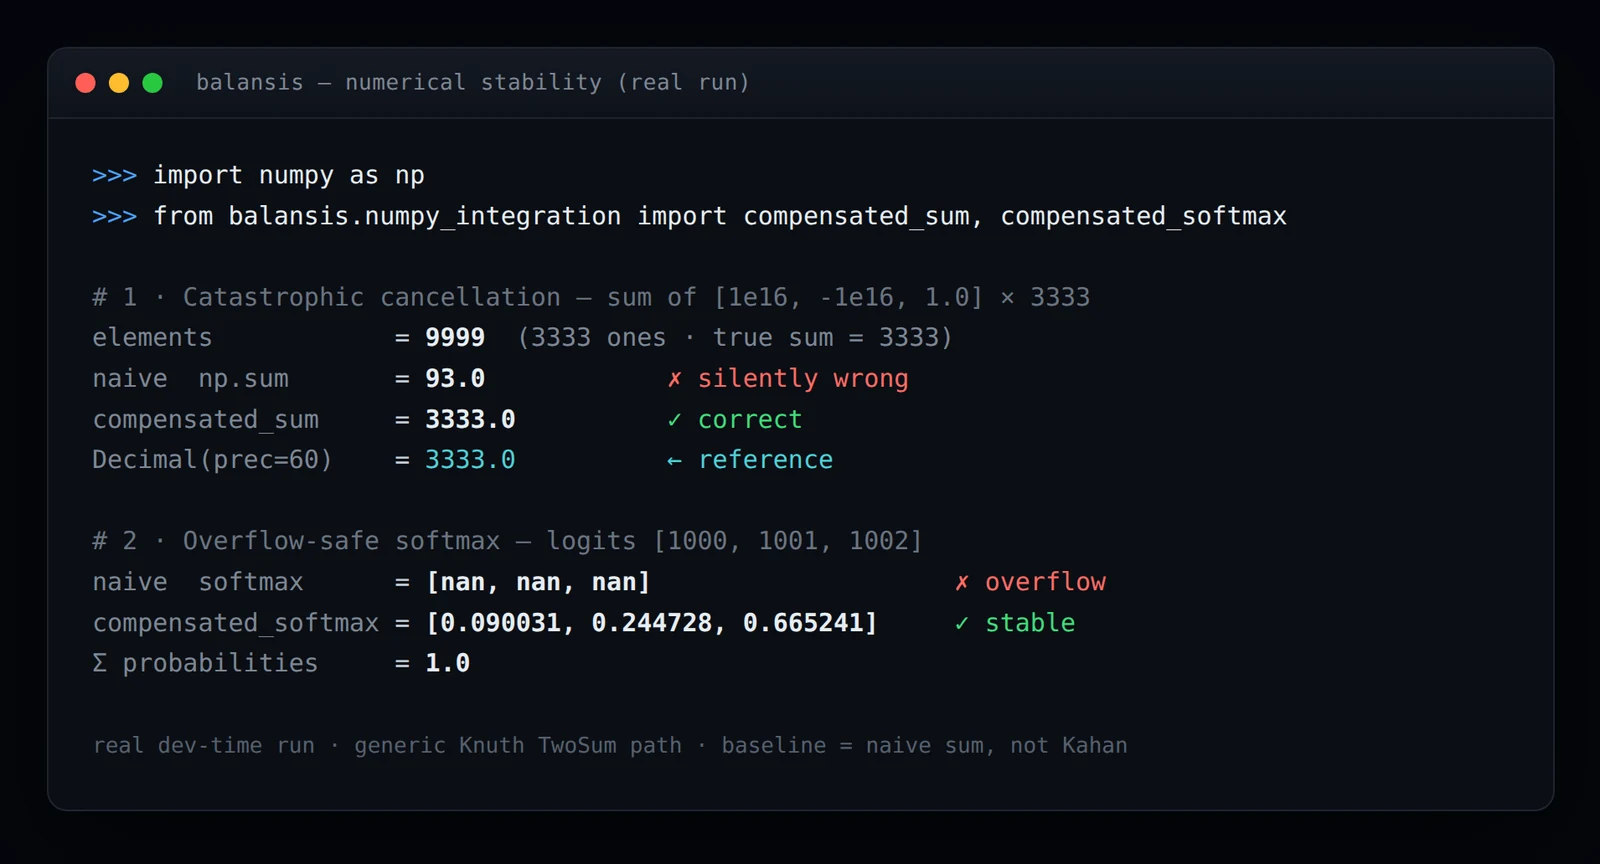This screenshot has height=864, width=1600.
Task: Click the footer 'real dev-time run' note
Action: 204,746
